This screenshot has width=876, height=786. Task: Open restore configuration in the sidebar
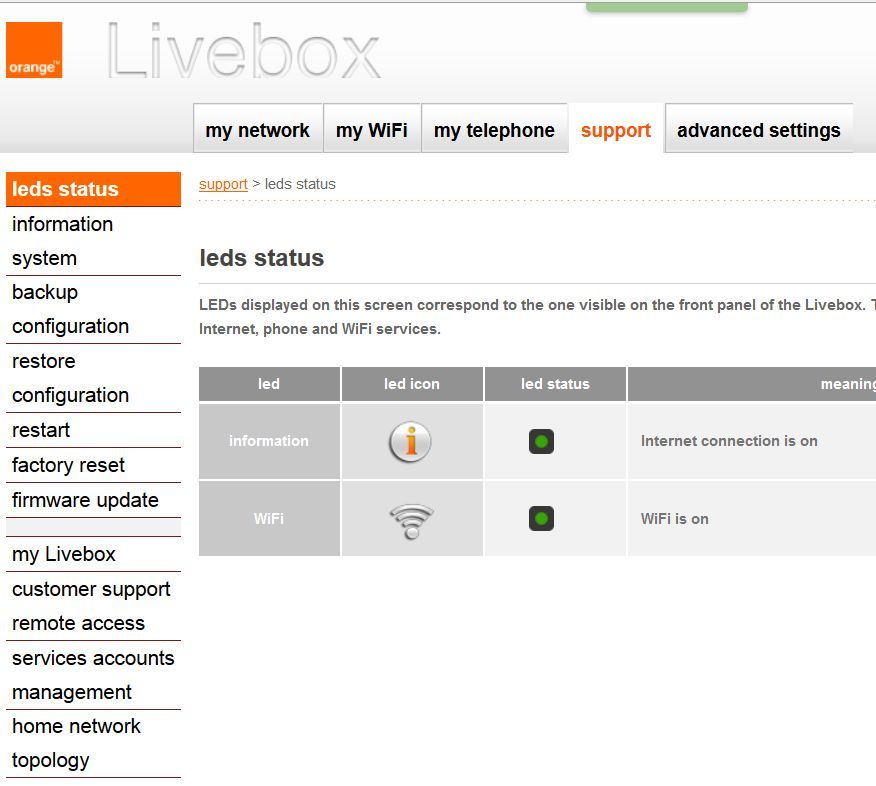click(93, 378)
